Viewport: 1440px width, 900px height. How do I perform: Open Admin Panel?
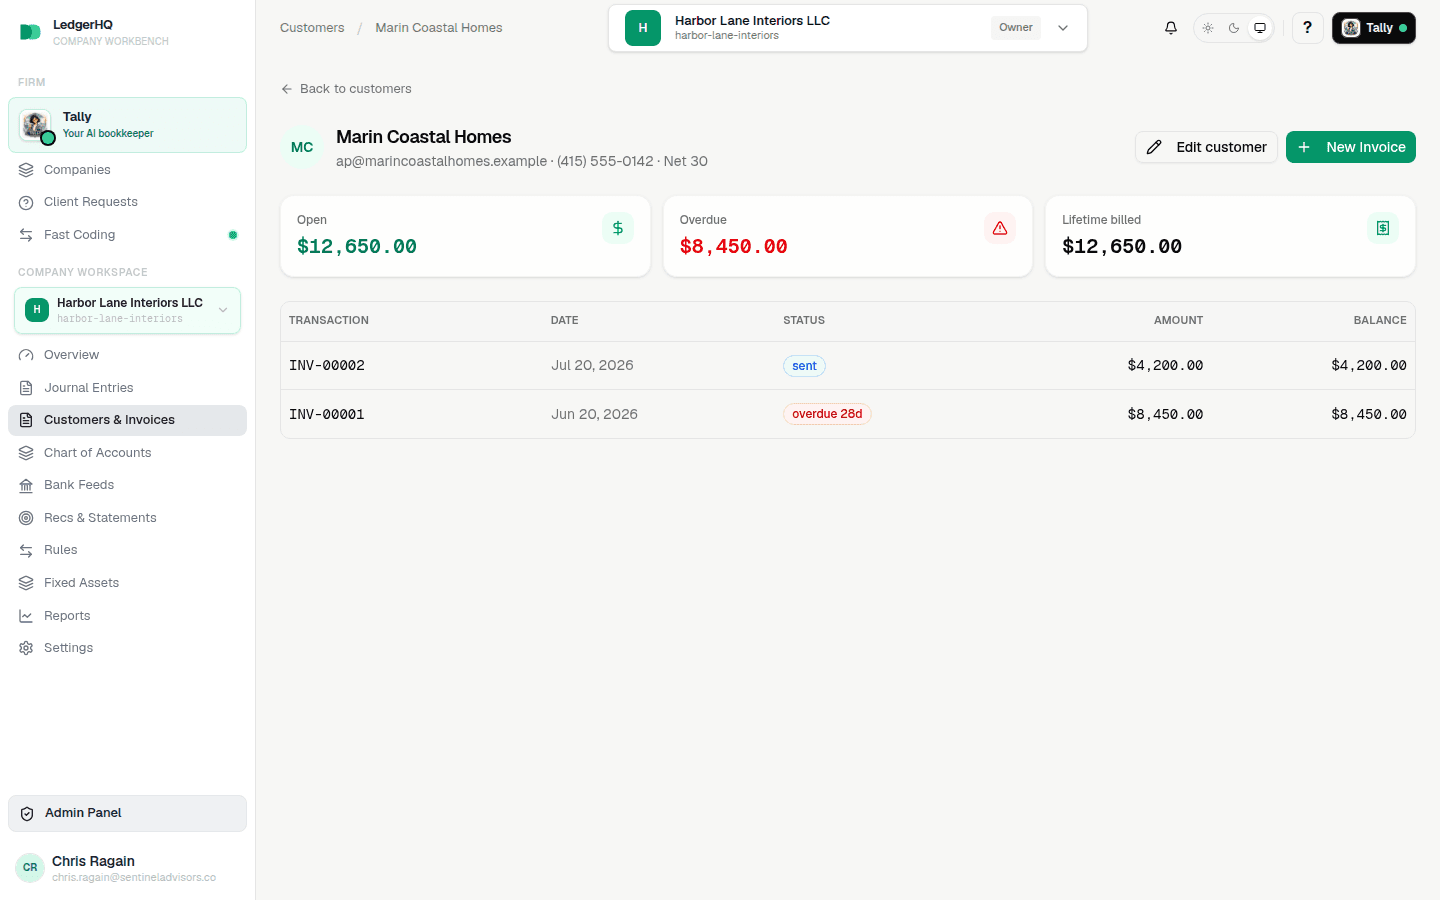click(x=127, y=813)
